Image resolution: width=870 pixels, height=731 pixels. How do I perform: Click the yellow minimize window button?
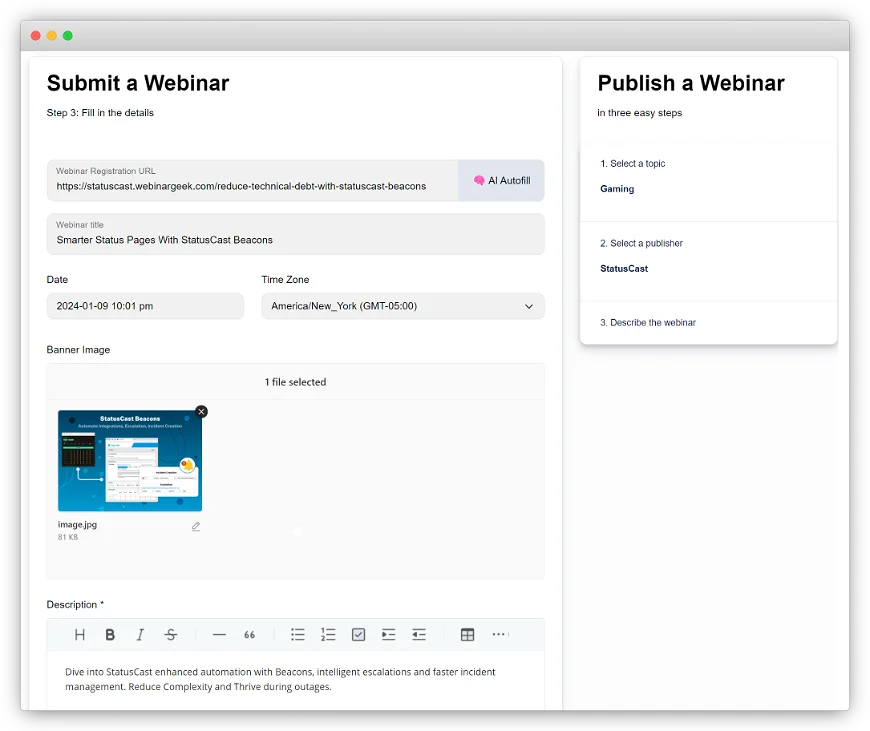click(x=52, y=36)
